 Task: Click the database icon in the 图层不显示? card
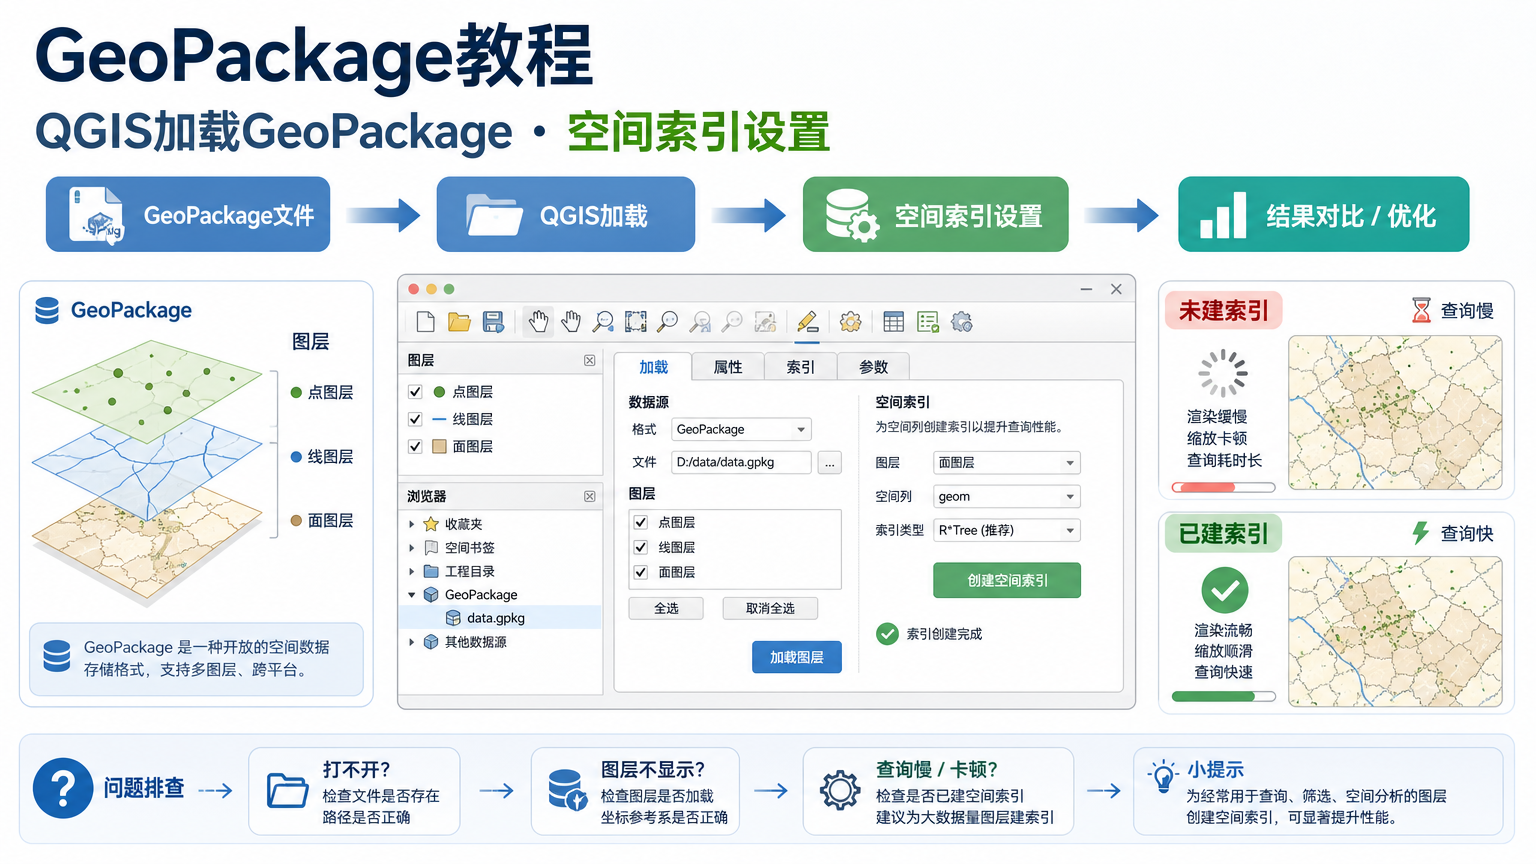568,790
